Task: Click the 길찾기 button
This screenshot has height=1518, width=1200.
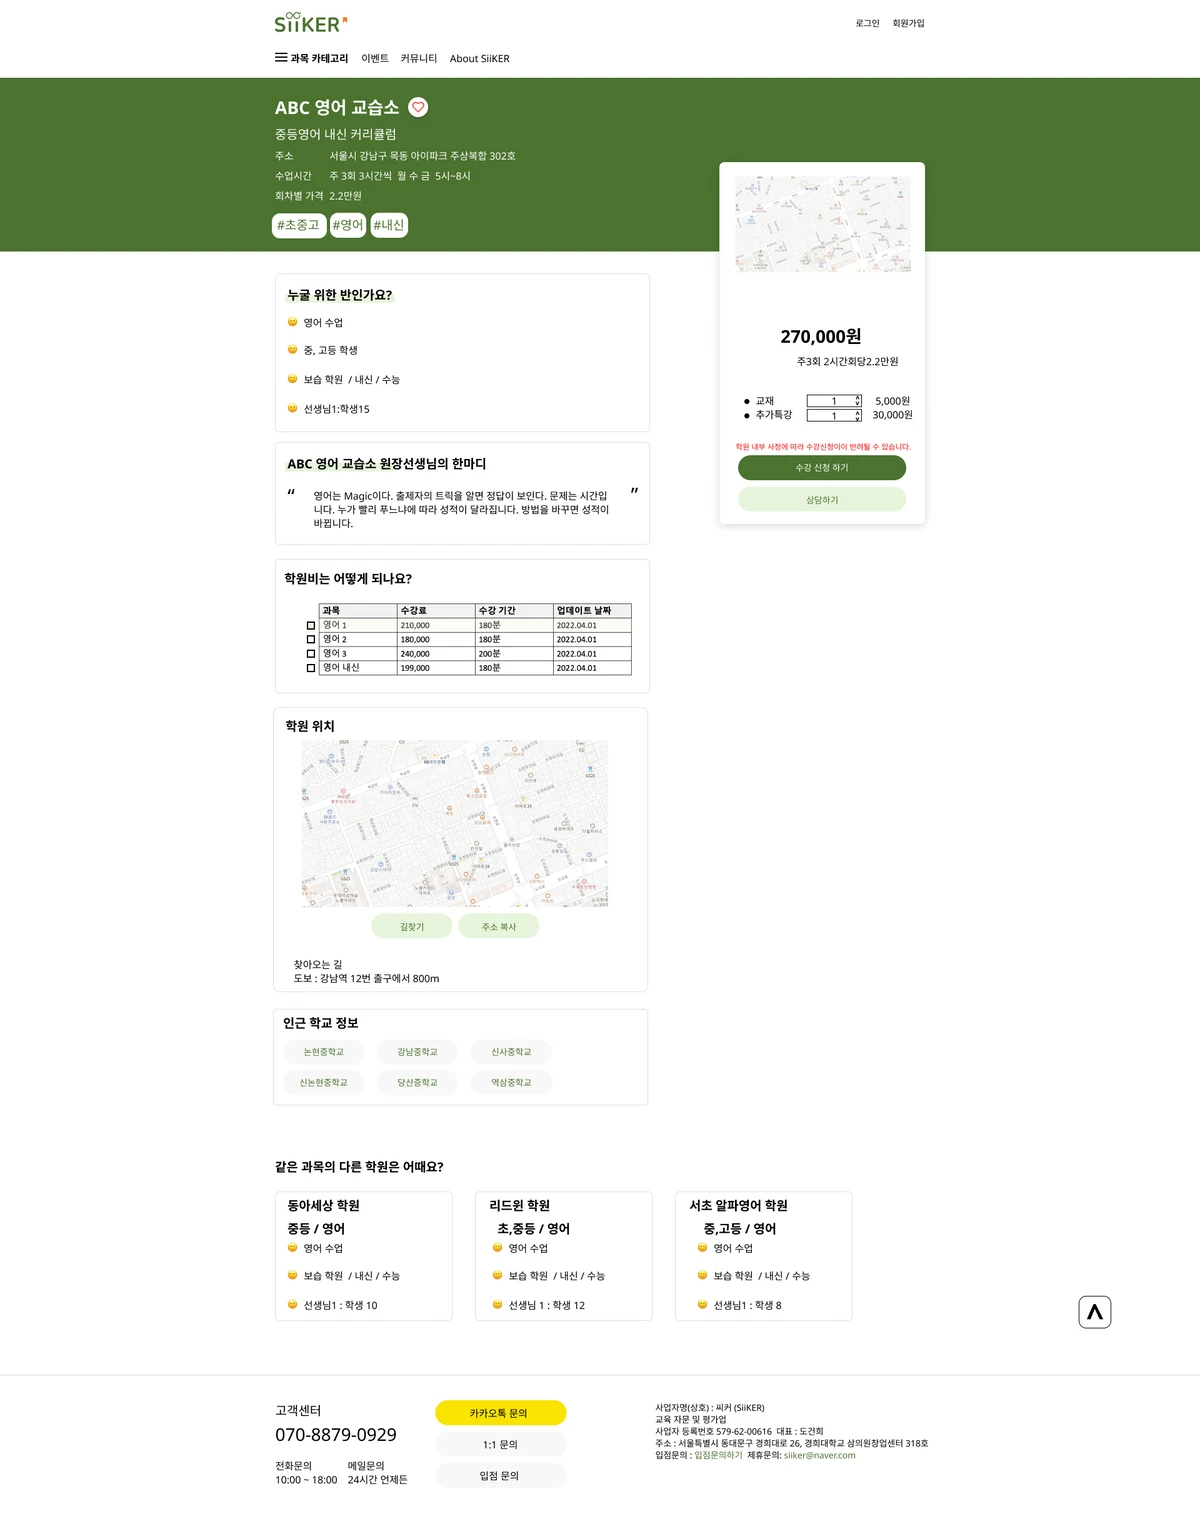Action: [x=412, y=927]
